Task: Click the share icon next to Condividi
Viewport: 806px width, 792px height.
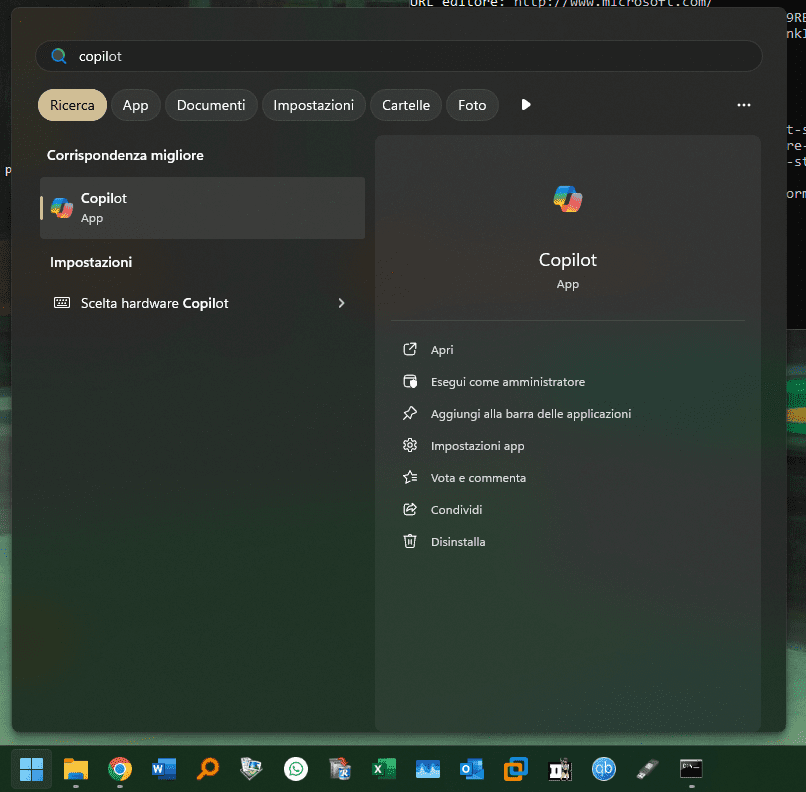Action: pyautogui.click(x=409, y=509)
